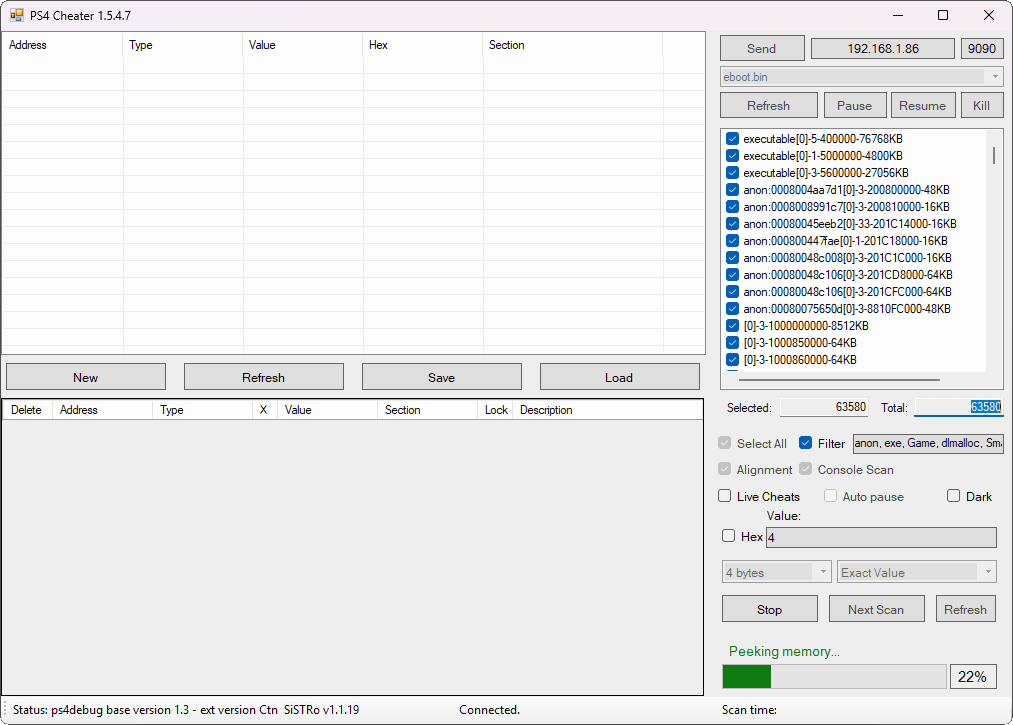Toggle anon:00080075650d 48KB section checkbox

(x=732, y=309)
